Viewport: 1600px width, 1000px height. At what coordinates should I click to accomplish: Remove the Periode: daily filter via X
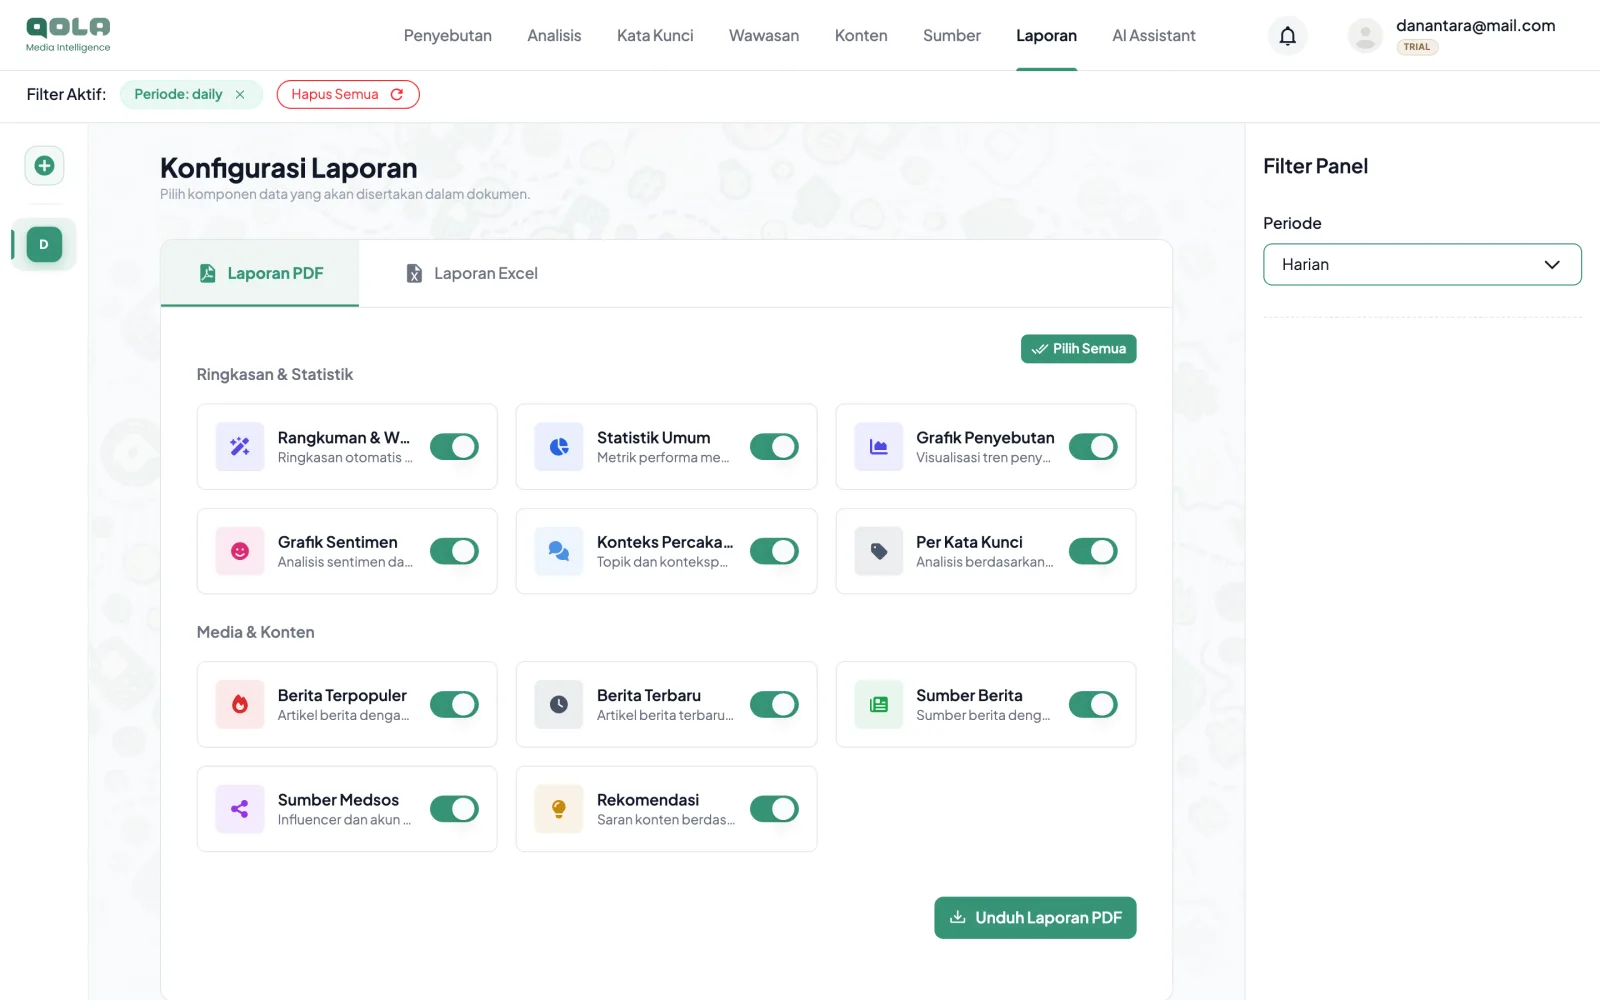pos(240,95)
